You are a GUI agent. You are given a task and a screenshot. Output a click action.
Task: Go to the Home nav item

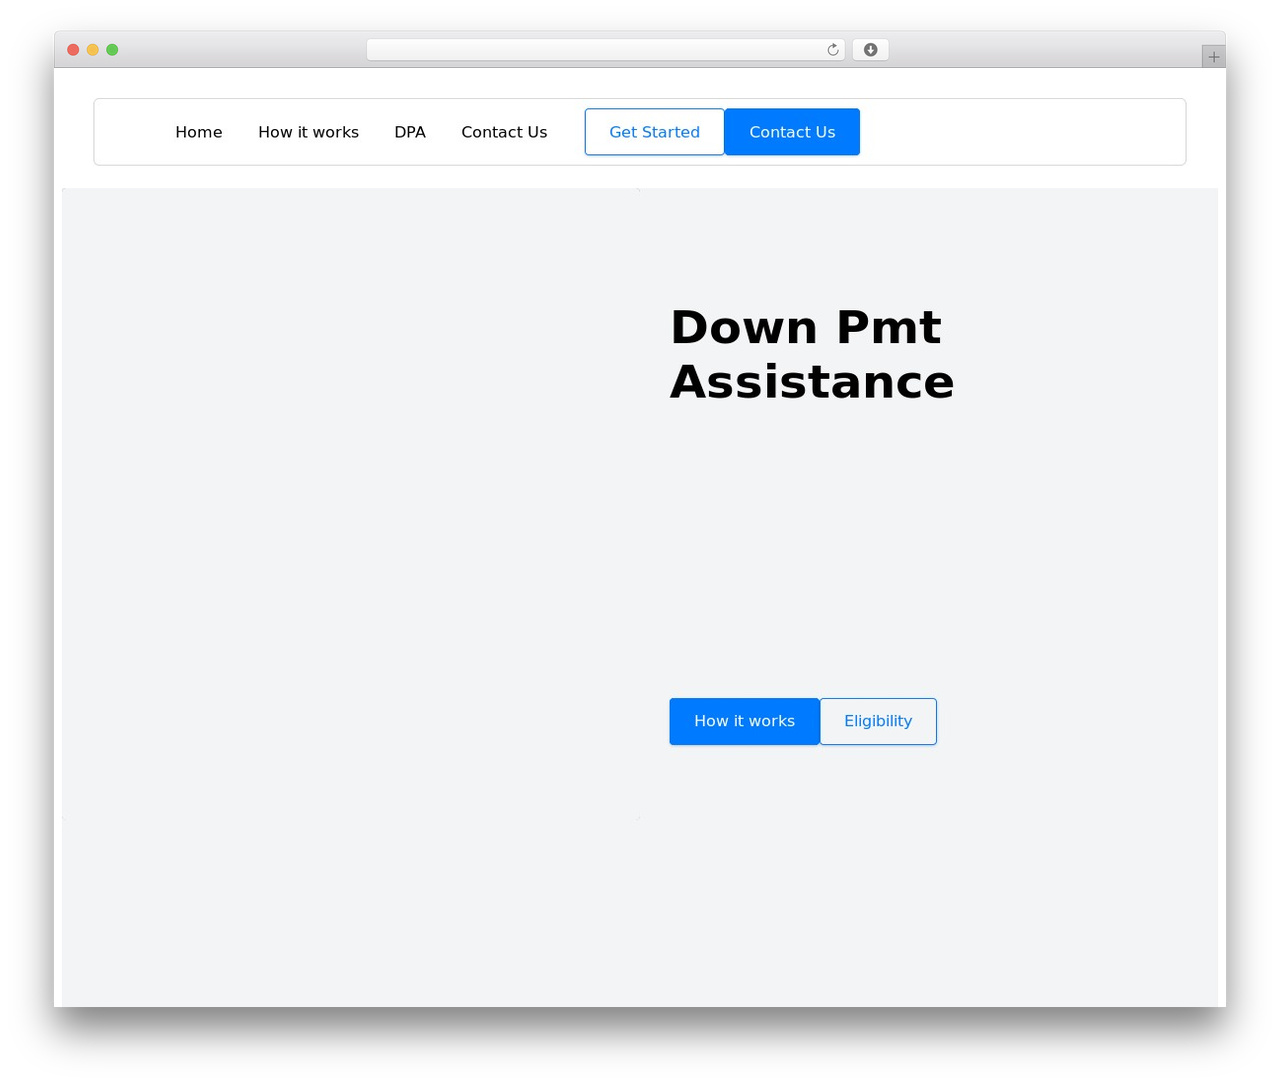[199, 132]
